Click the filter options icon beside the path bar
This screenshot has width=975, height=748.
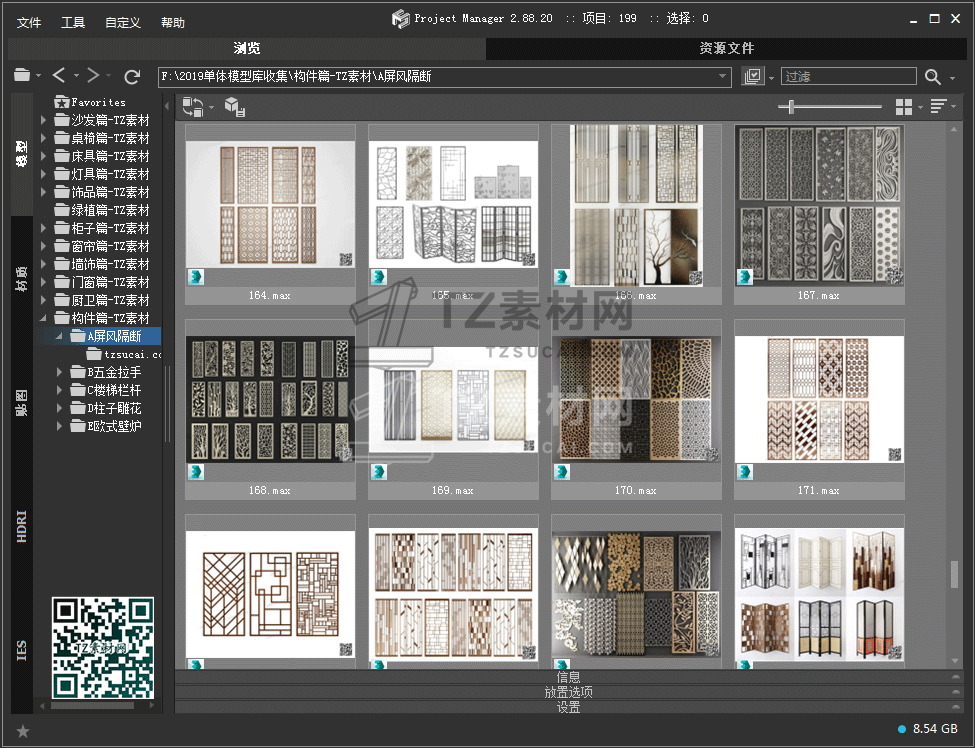753,77
